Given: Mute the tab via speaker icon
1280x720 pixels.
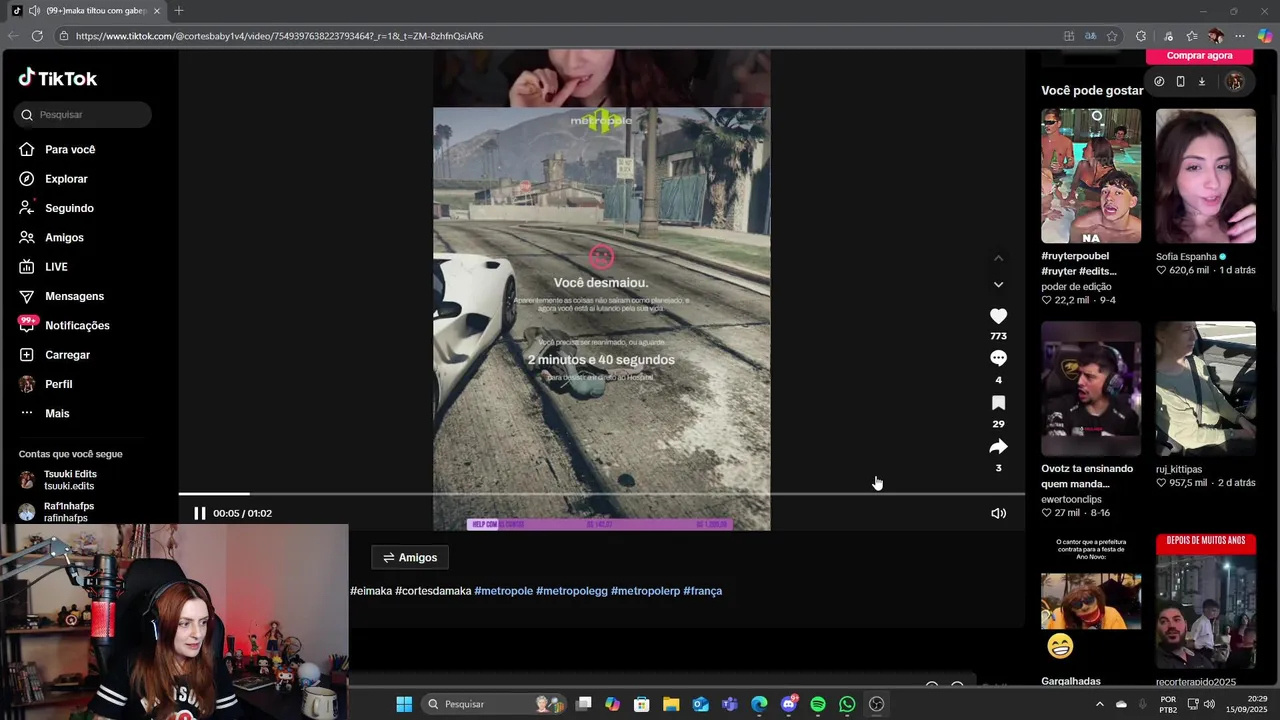Looking at the screenshot, I should click(x=34, y=11).
